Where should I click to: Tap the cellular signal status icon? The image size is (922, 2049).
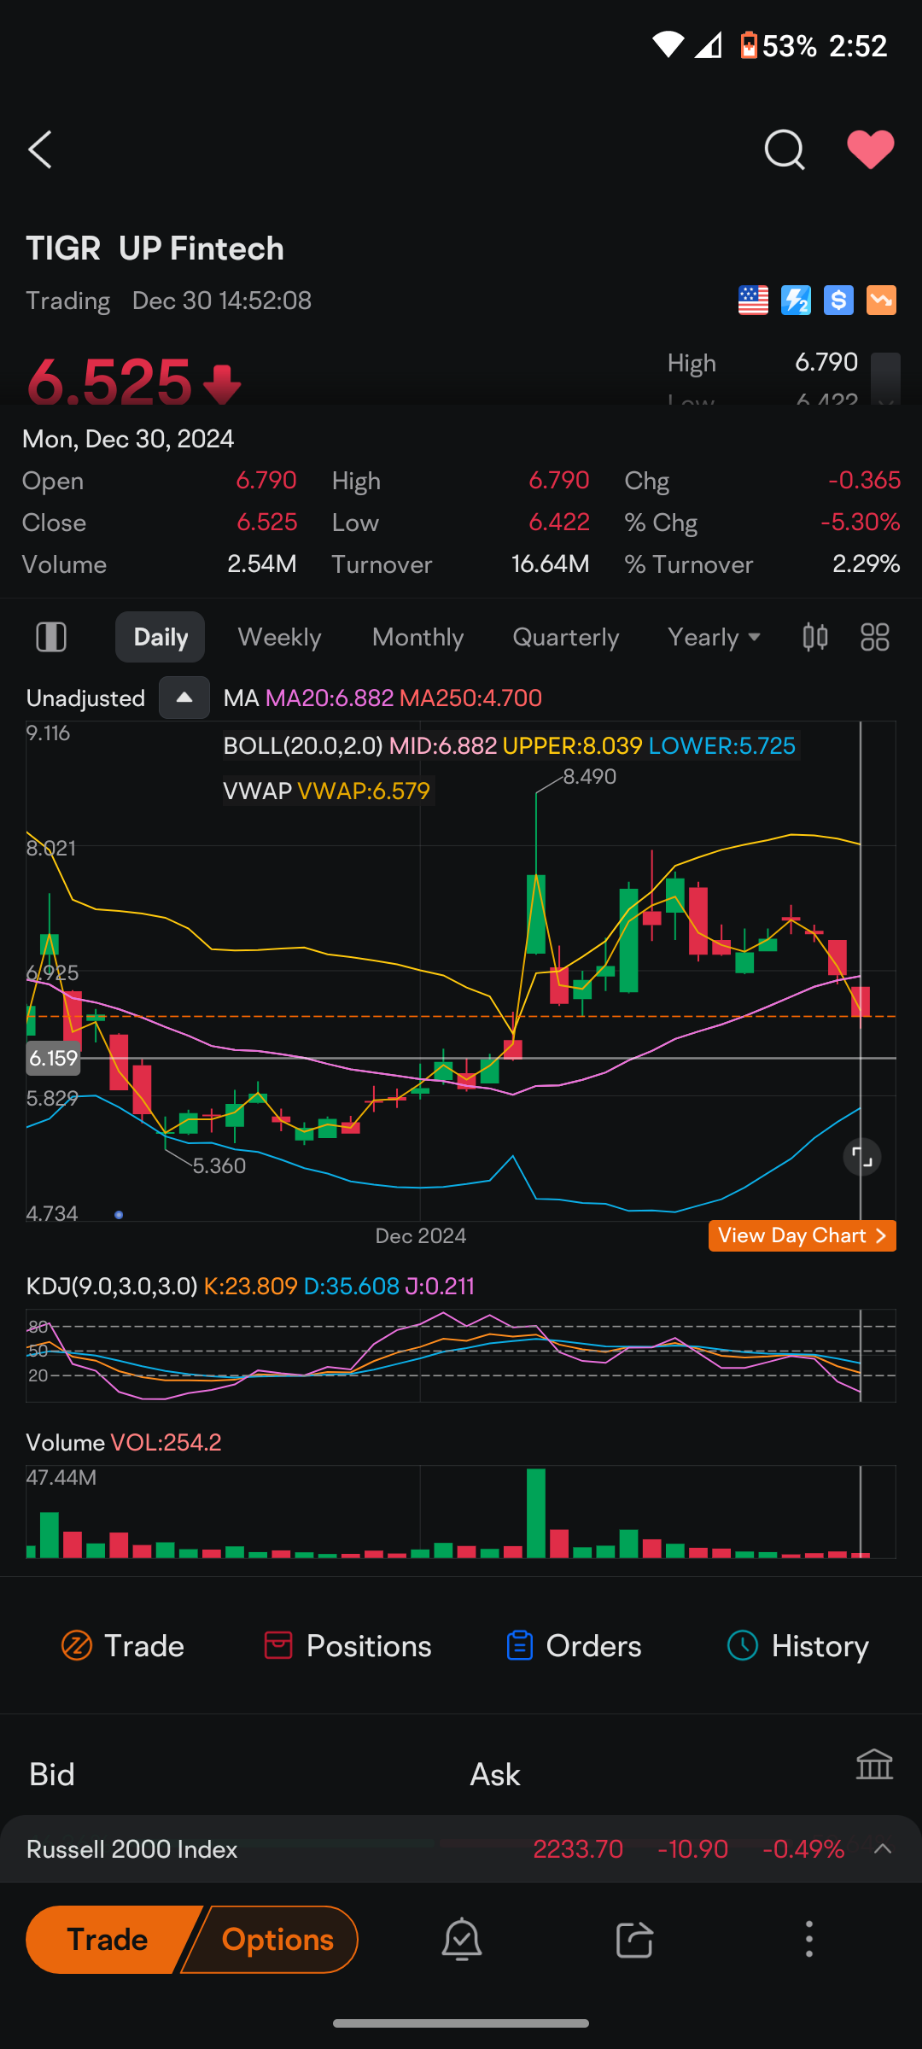coord(708,45)
